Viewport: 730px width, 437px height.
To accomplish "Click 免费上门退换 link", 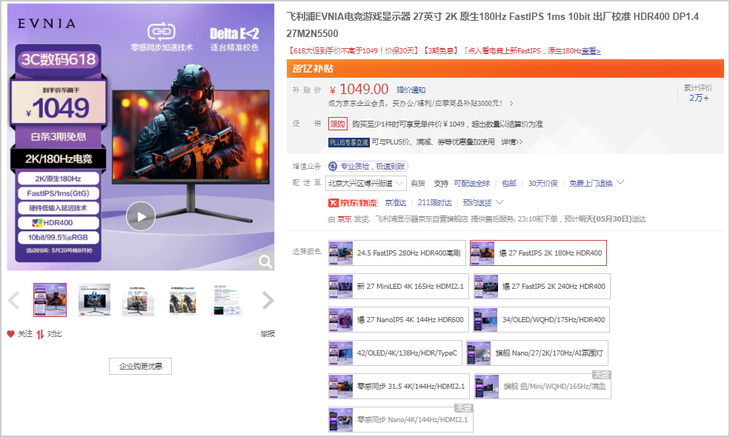I will point(590,183).
